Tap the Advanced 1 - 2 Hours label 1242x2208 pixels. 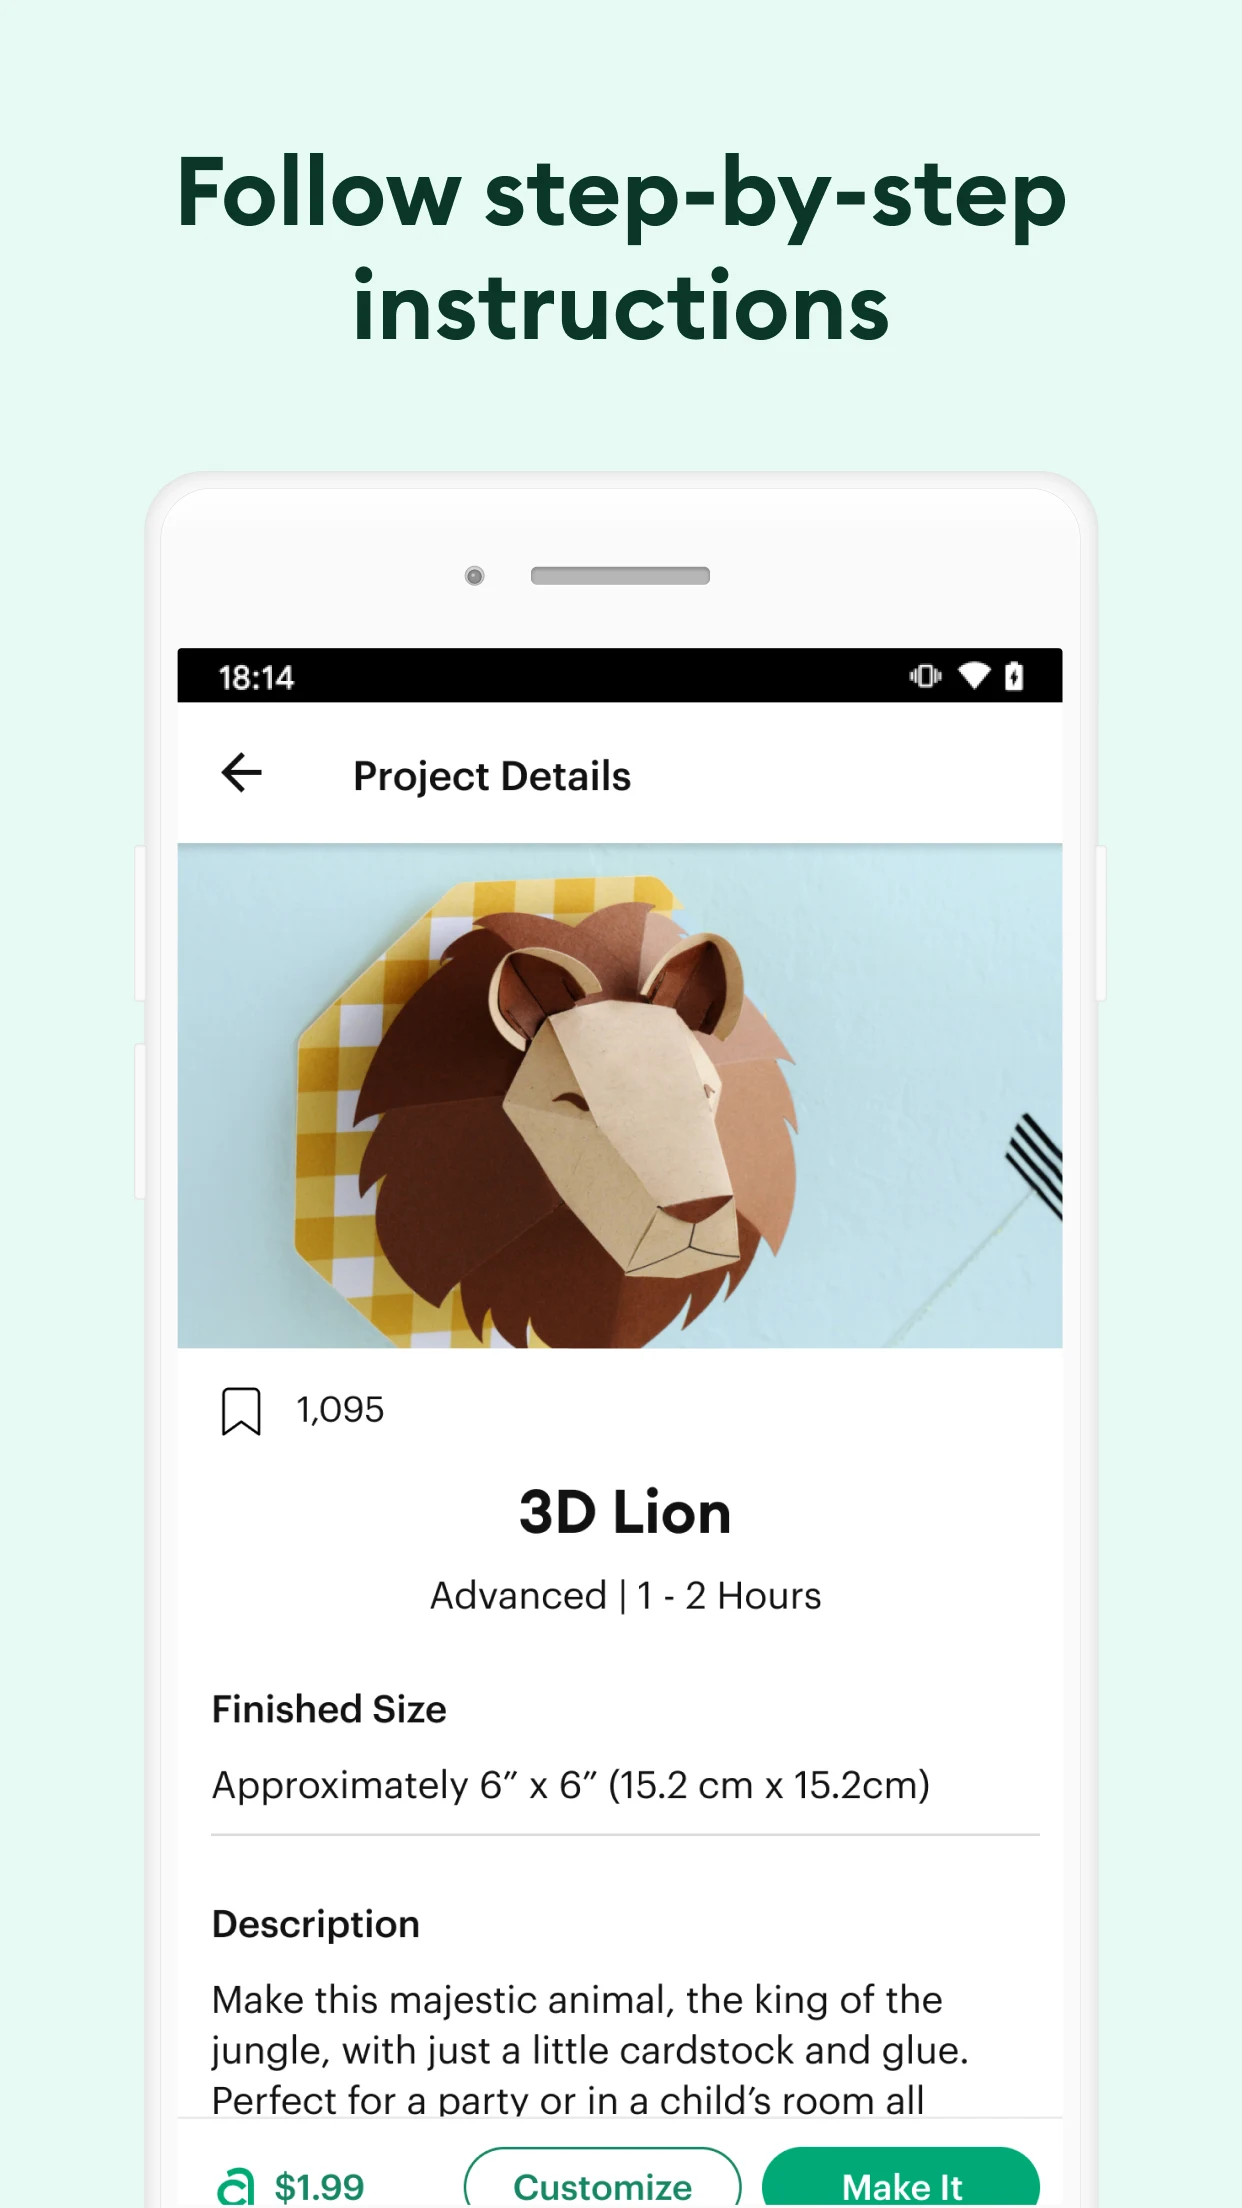click(x=625, y=1596)
